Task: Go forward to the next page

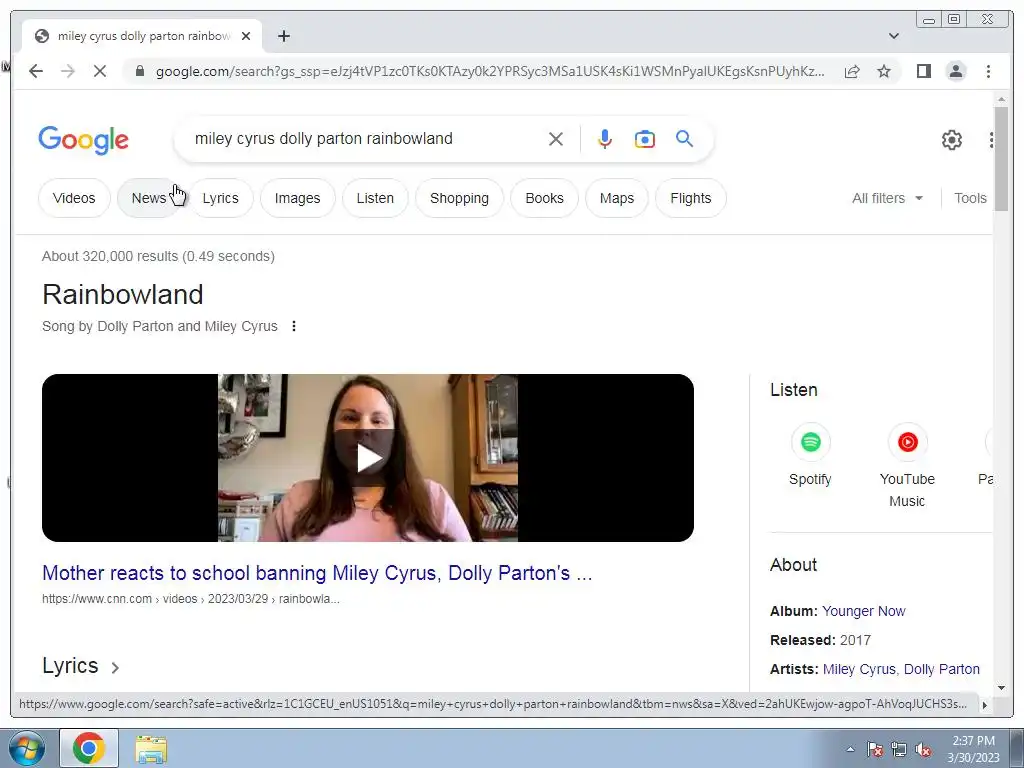Action: (x=68, y=71)
